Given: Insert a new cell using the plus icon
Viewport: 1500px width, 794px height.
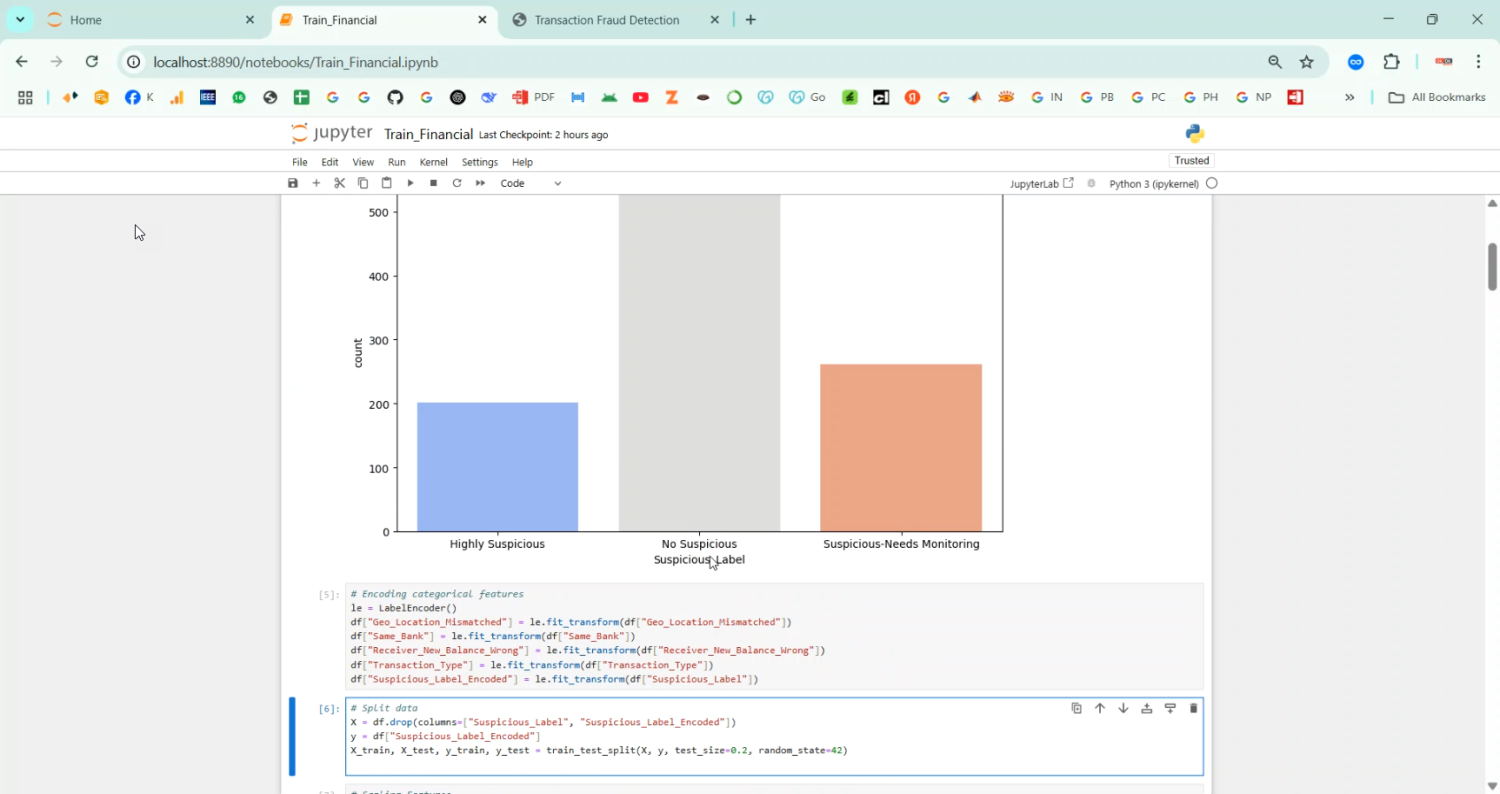Looking at the screenshot, I should coord(316,183).
